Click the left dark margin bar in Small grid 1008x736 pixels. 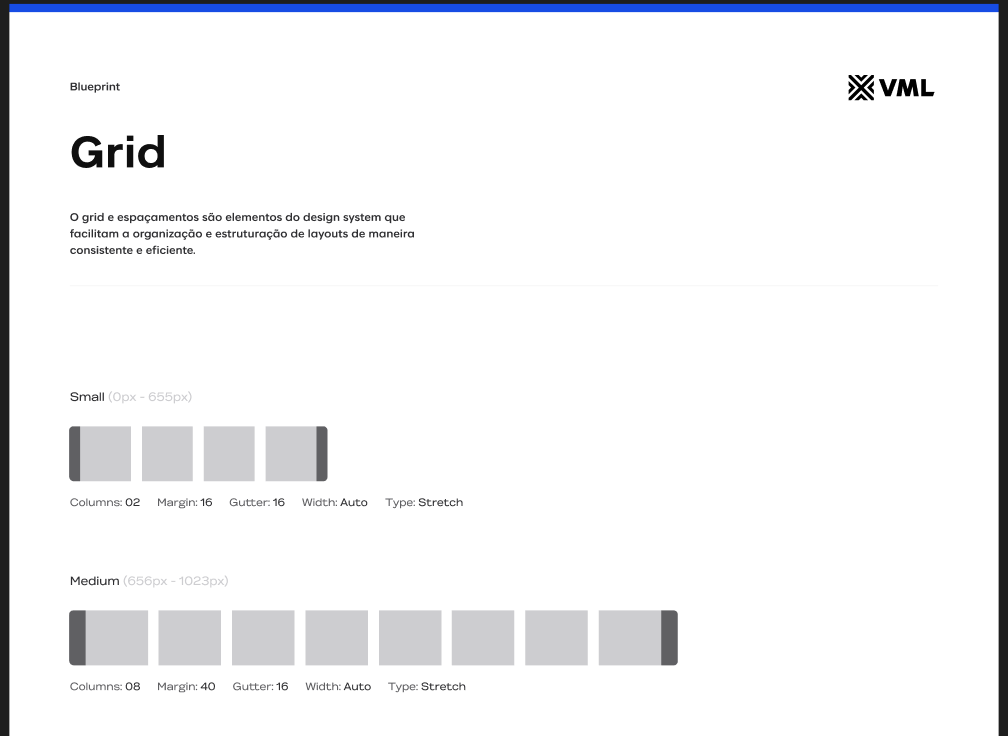75,454
